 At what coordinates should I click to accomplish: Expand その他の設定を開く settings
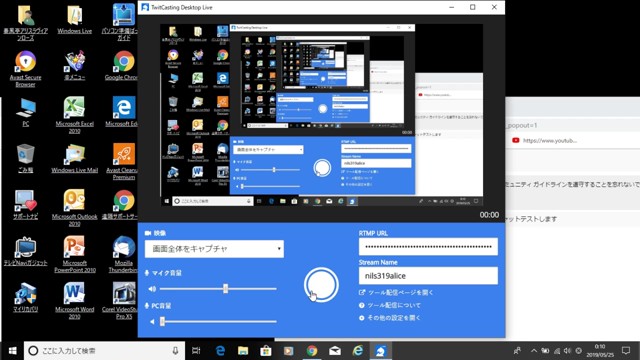point(390,318)
